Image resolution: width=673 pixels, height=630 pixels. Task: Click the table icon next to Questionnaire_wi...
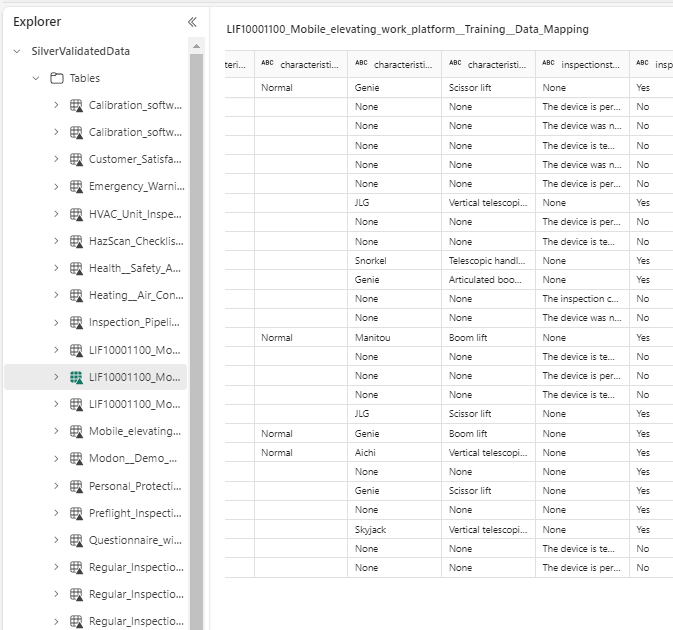(x=76, y=540)
